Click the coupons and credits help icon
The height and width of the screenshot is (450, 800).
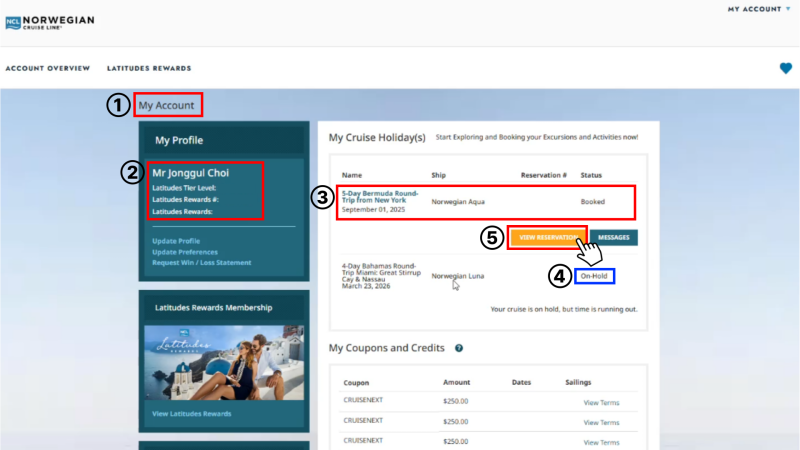[459, 348]
